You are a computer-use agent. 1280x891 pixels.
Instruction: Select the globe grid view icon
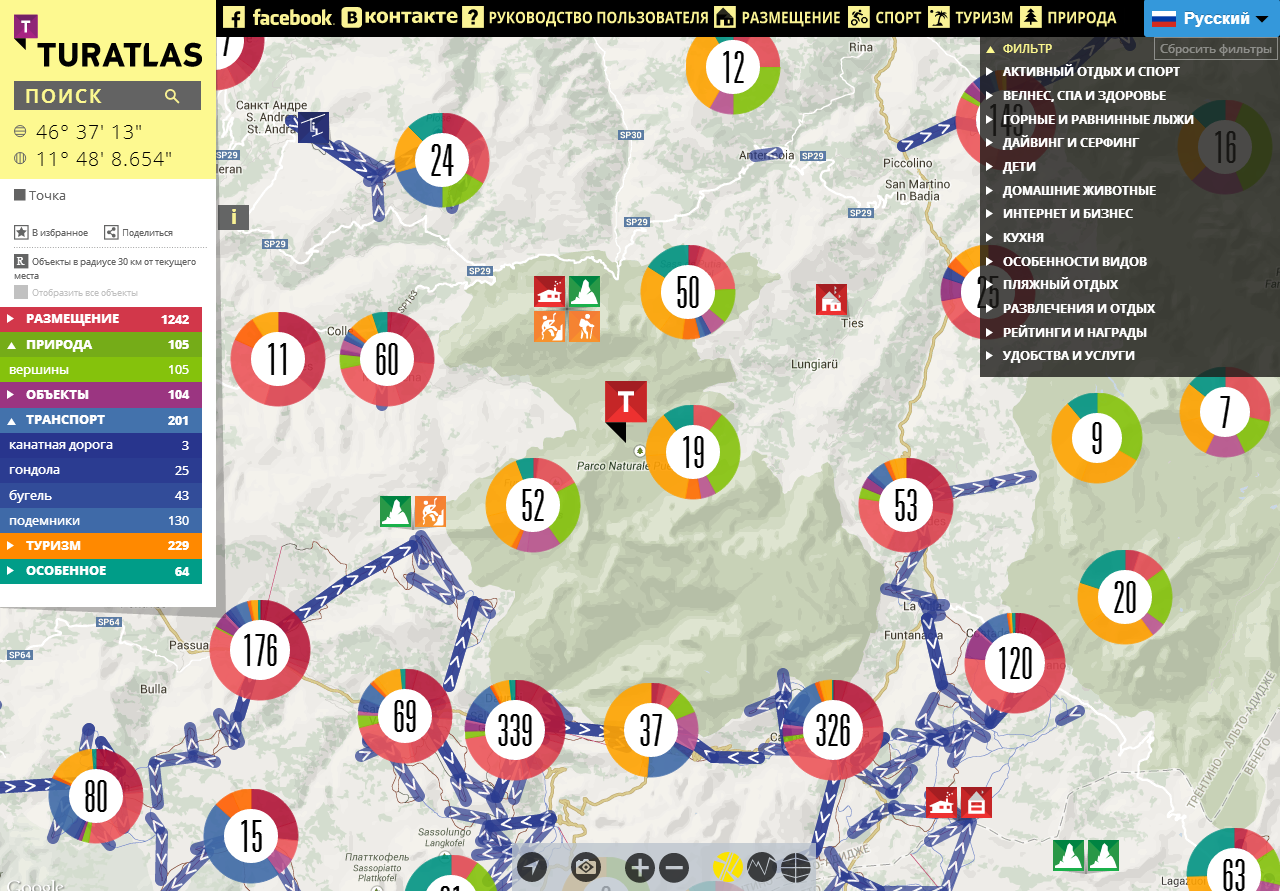[x=796, y=866]
